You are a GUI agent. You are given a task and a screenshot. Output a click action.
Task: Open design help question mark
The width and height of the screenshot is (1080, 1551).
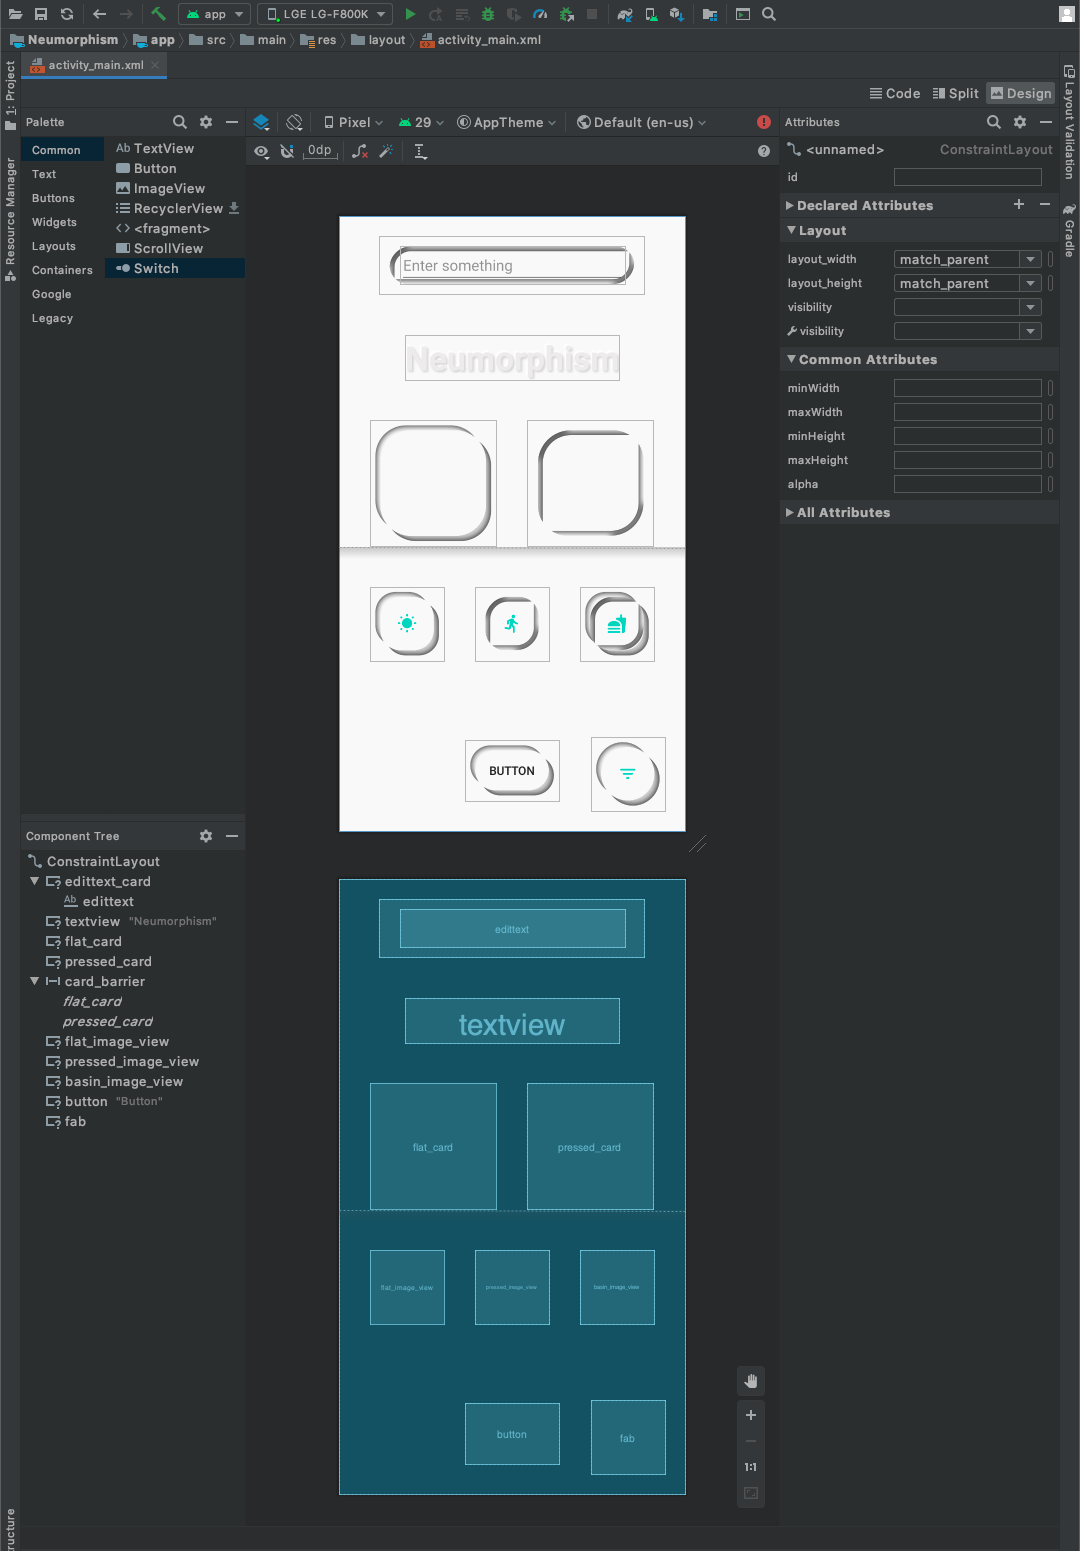[x=764, y=151]
